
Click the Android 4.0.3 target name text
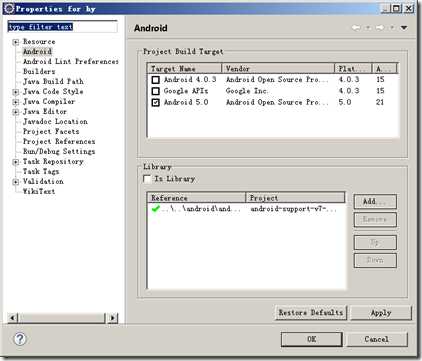point(190,80)
